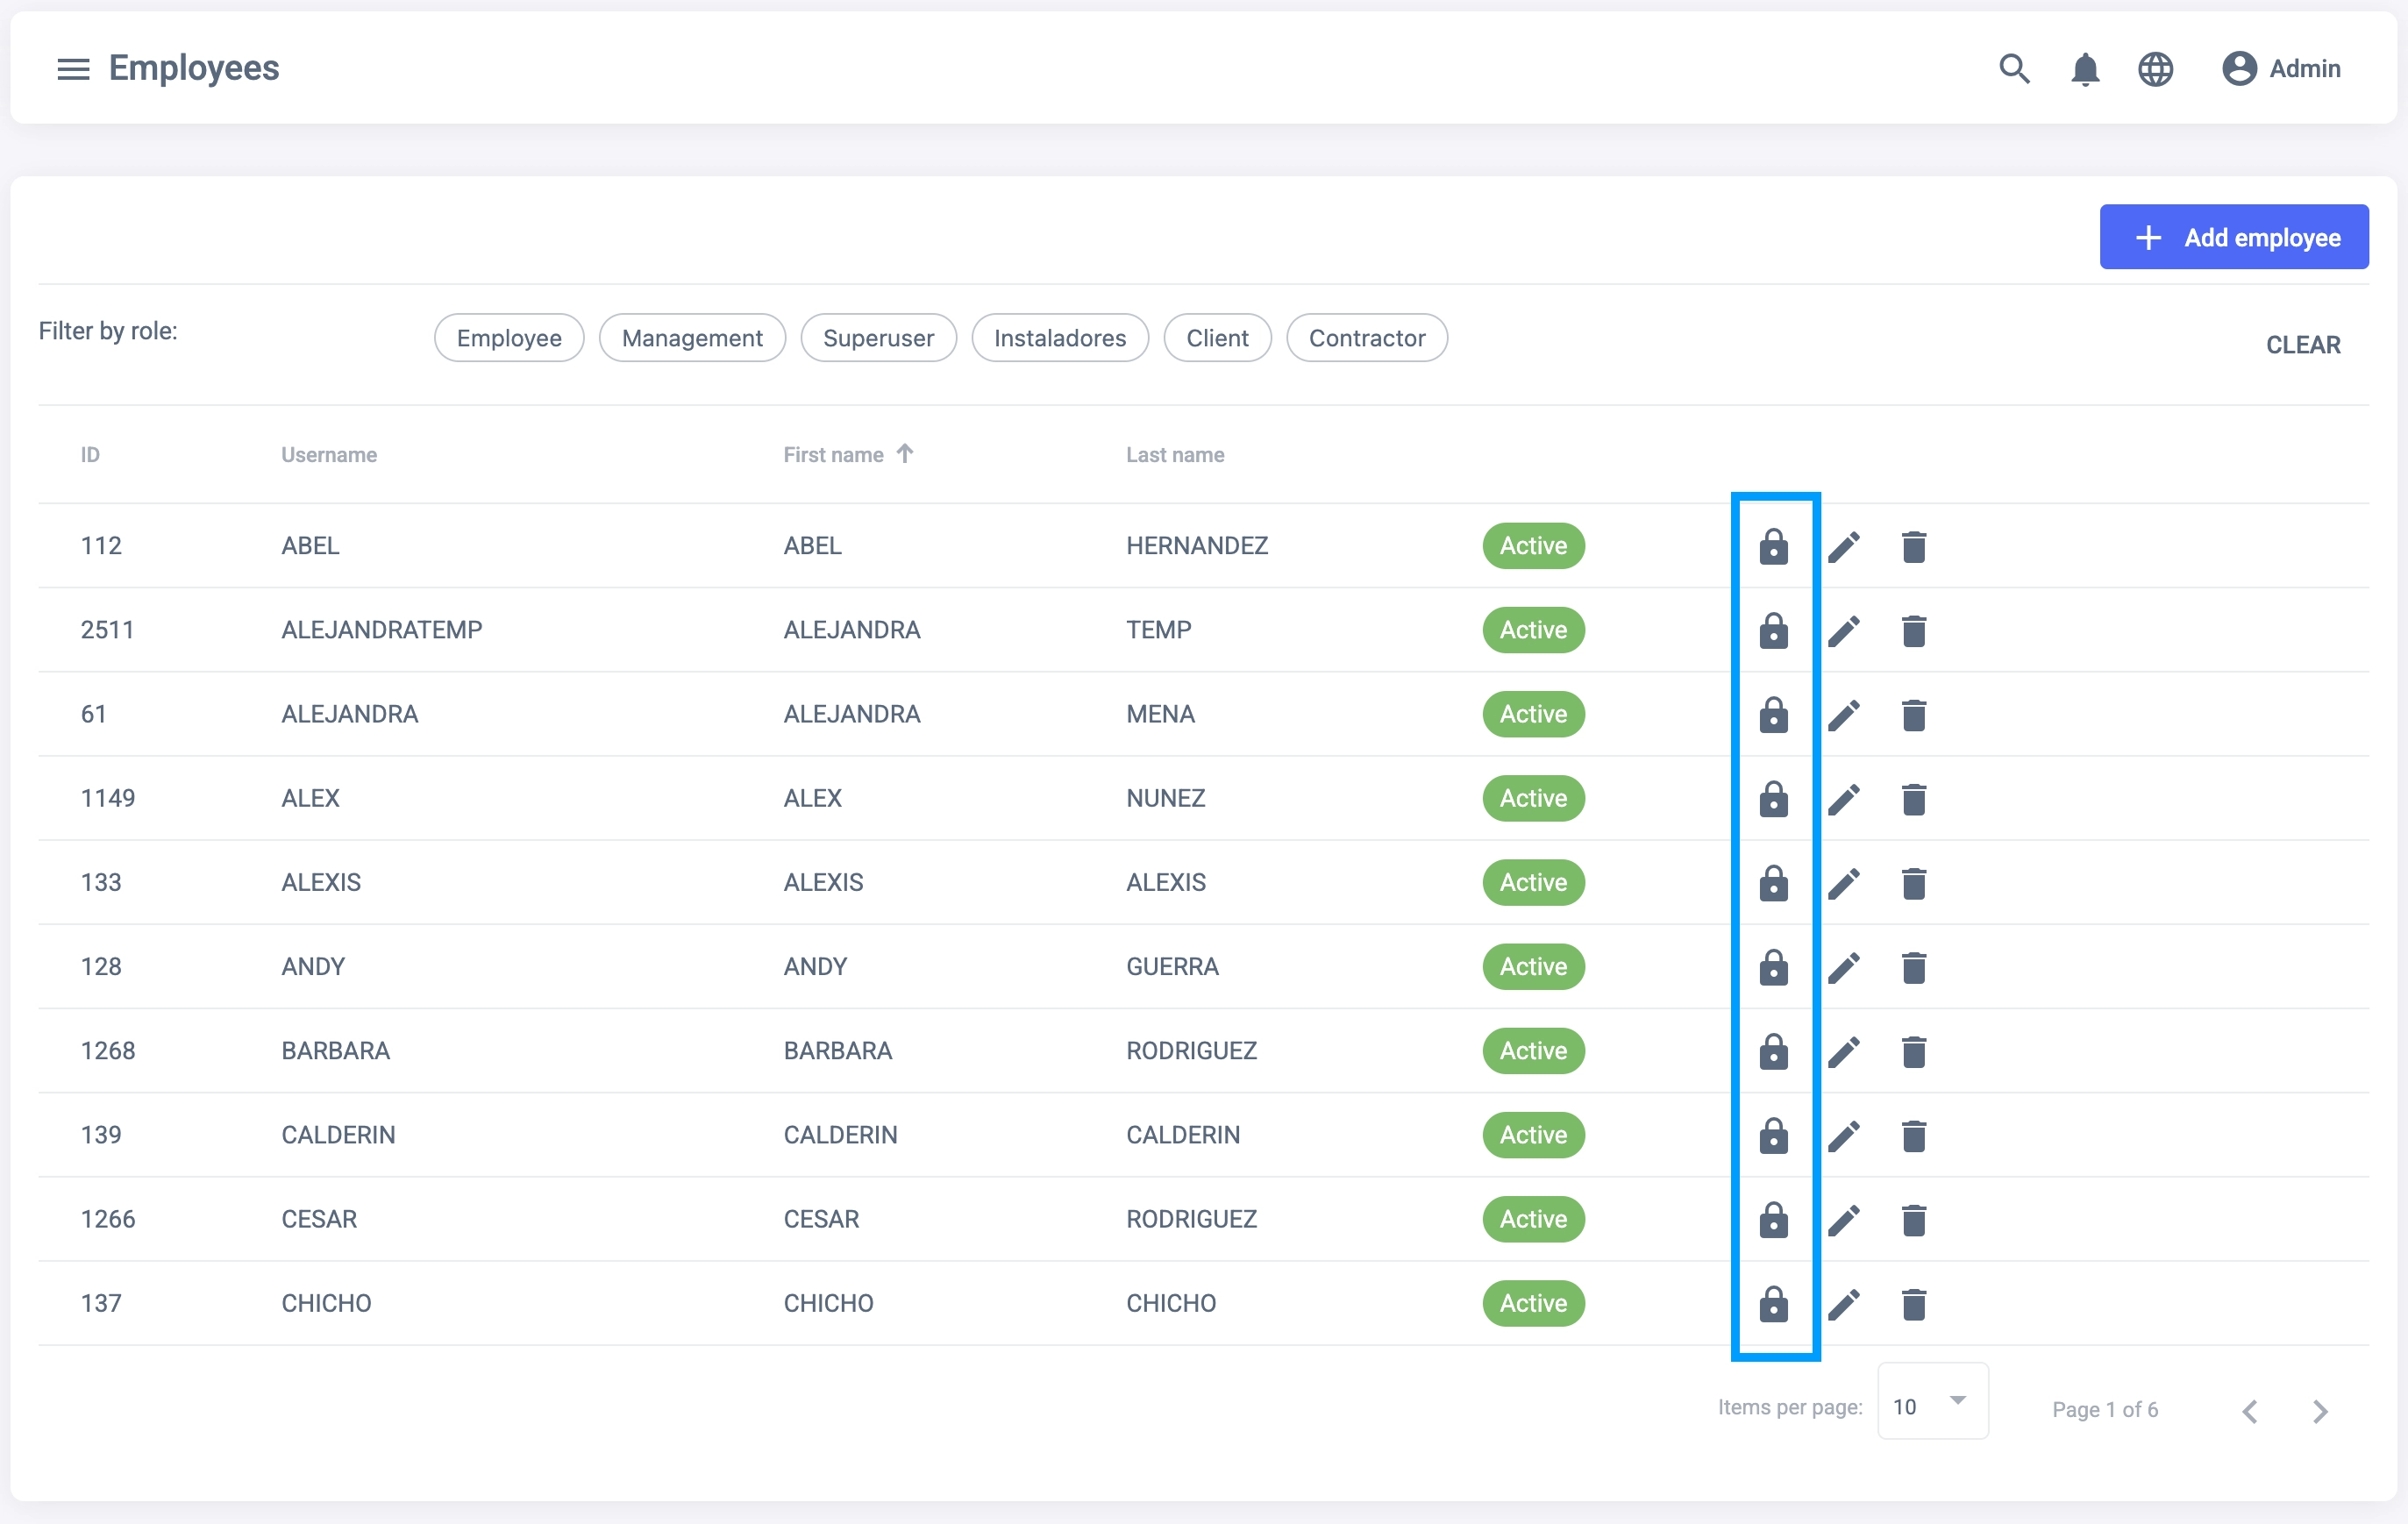Toggle the Contractor role filter chip
Image resolution: width=2408 pixels, height=1524 pixels.
coord(1366,338)
